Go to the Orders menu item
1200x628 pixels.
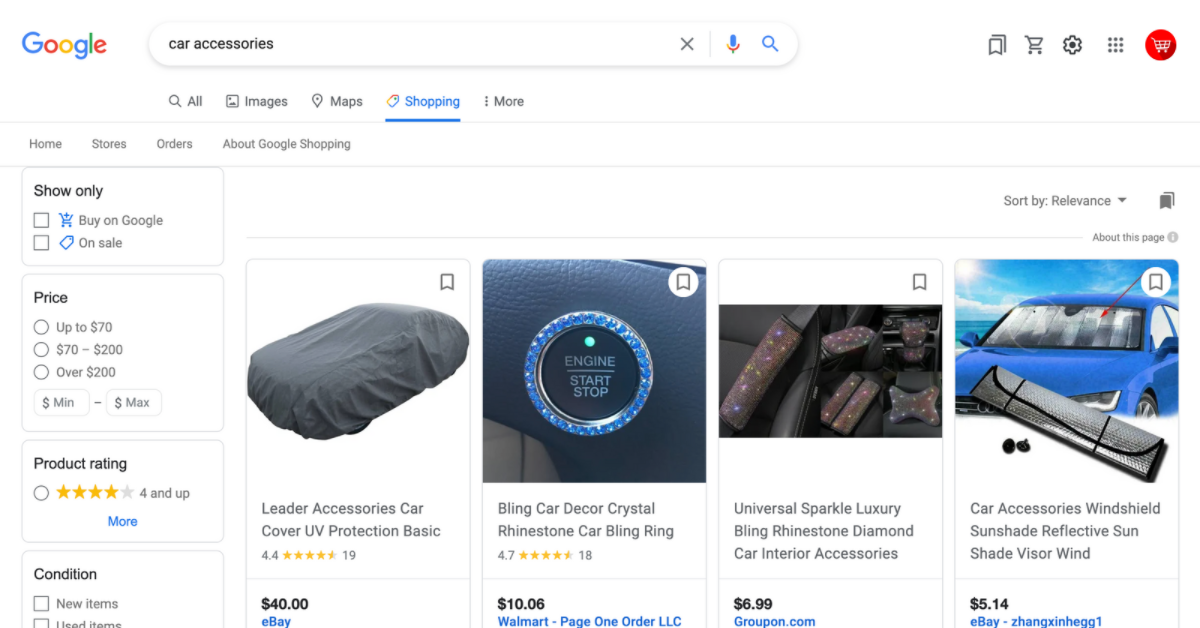click(x=174, y=144)
